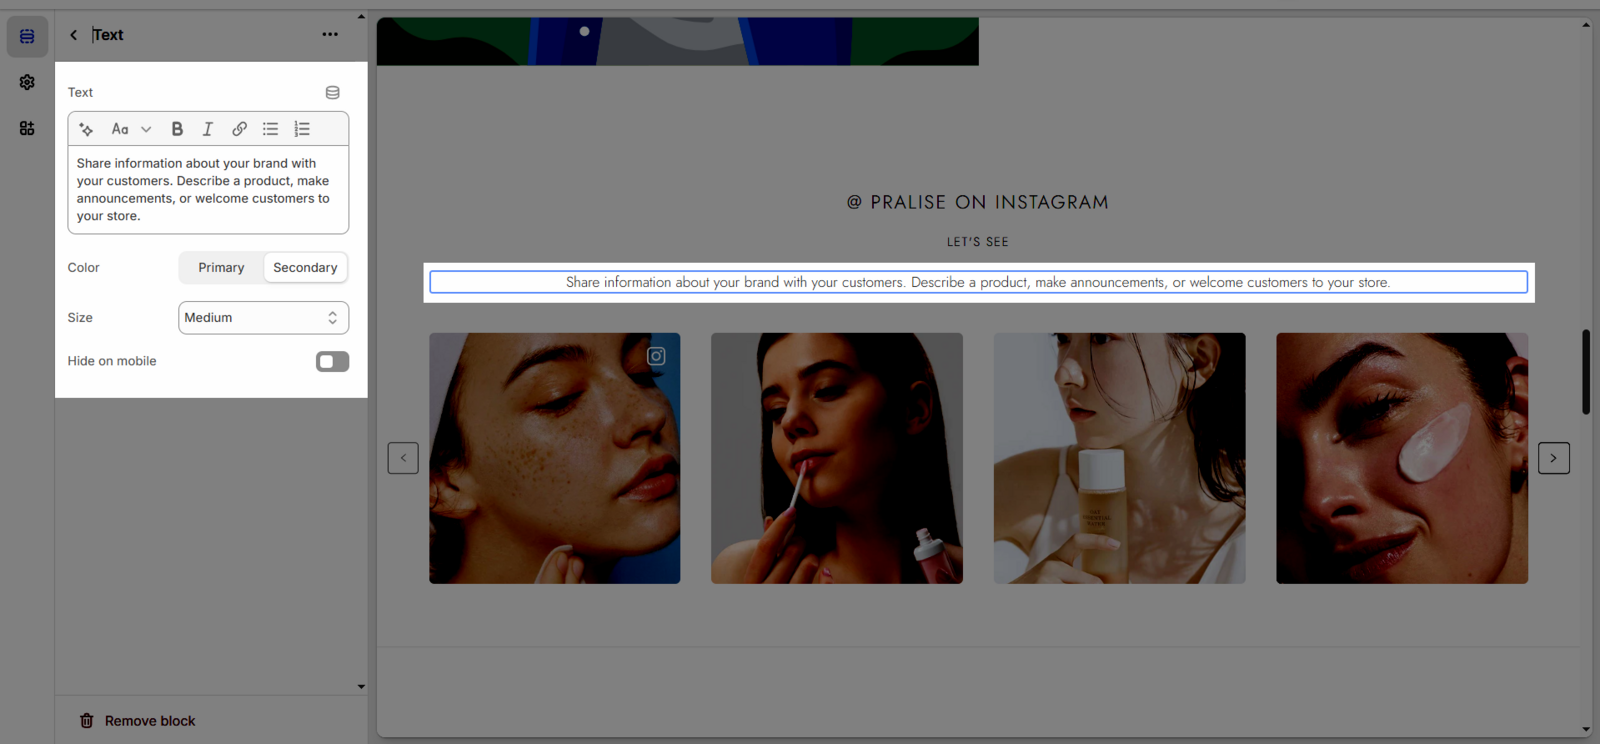
Task: Open the Size dropdown set to Medium
Action: tap(263, 318)
